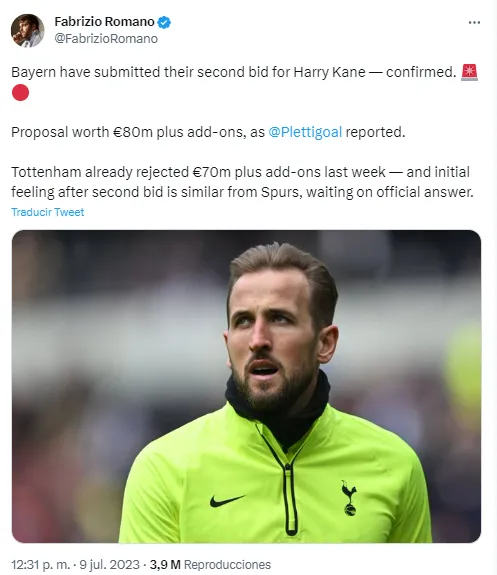Image resolution: width=497 pixels, height=575 pixels.
Task: Click the Traducir Tweet link
Action: [x=48, y=212]
